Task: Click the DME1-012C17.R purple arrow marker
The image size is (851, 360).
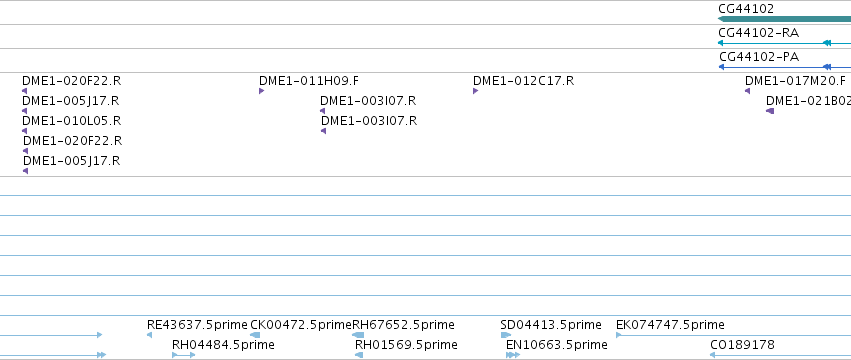Action: coord(475,91)
